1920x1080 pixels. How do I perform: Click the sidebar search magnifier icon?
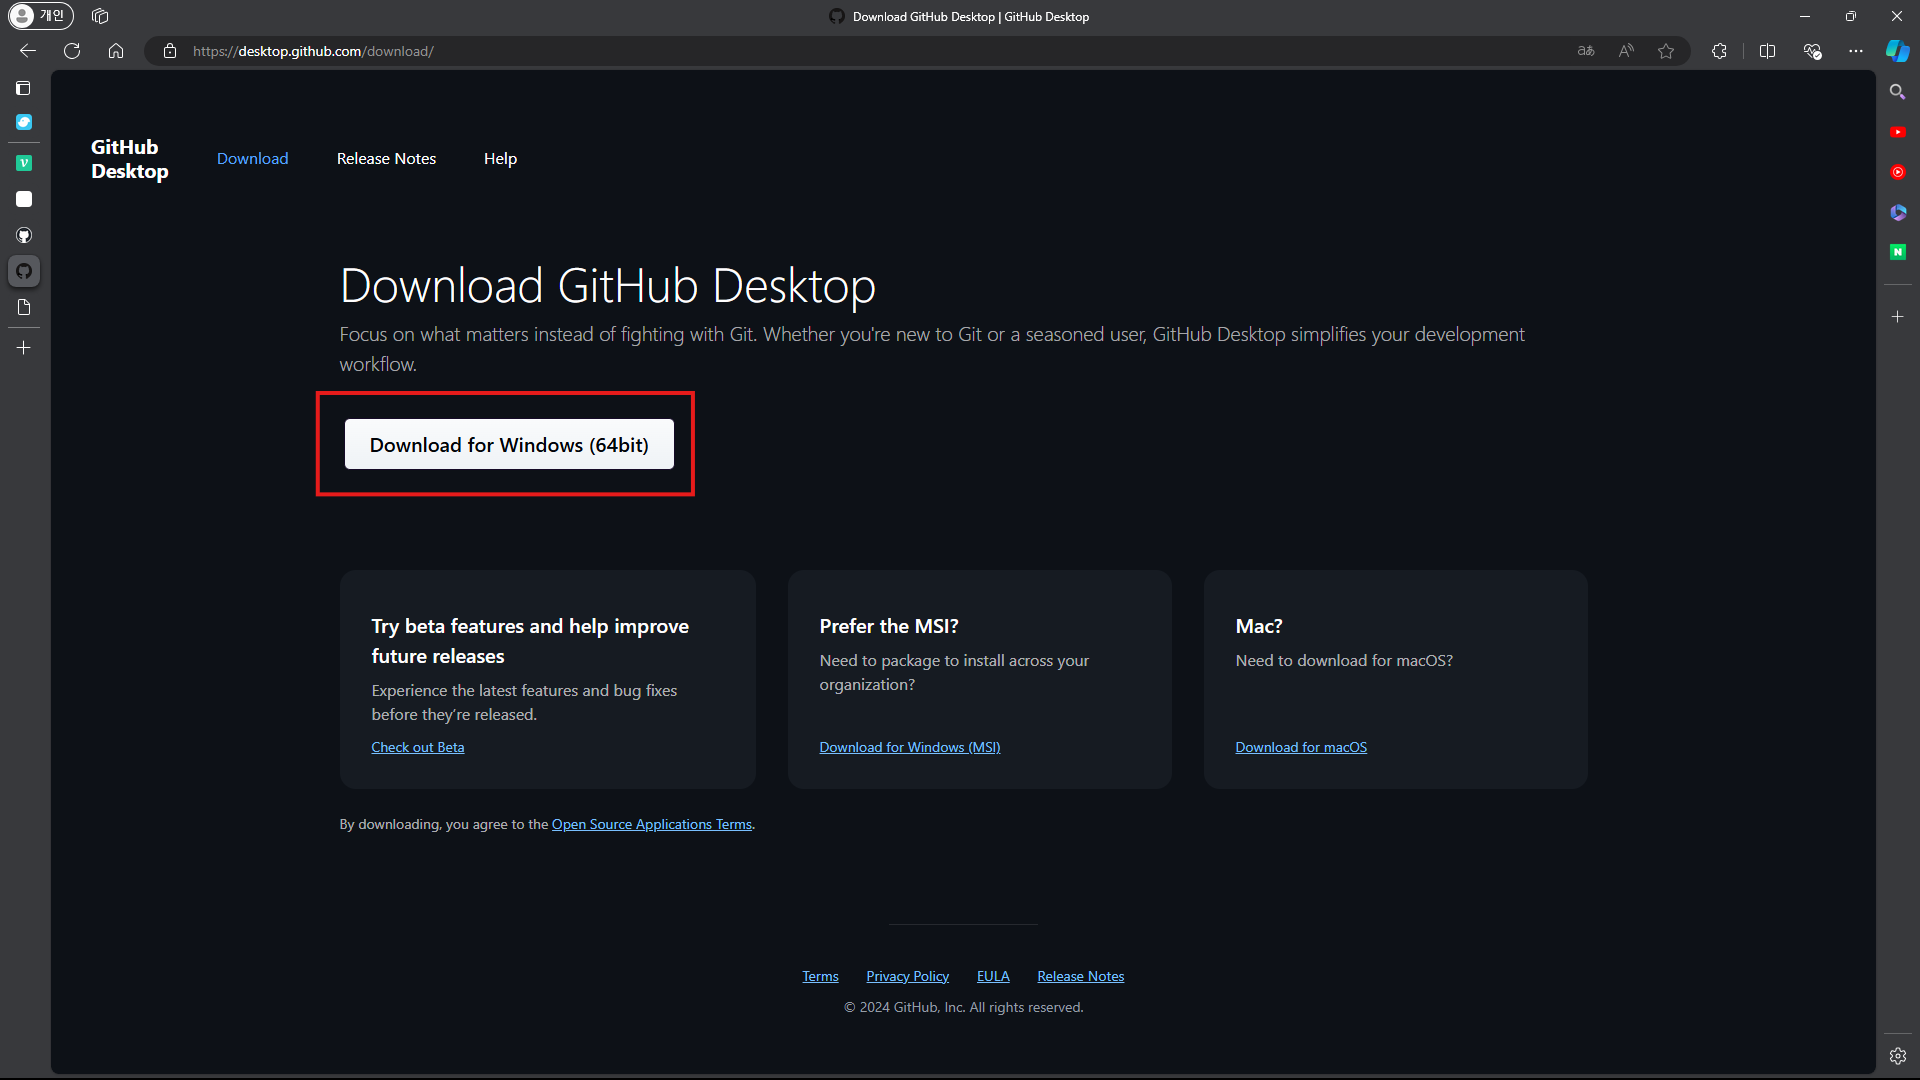[x=1897, y=92]
